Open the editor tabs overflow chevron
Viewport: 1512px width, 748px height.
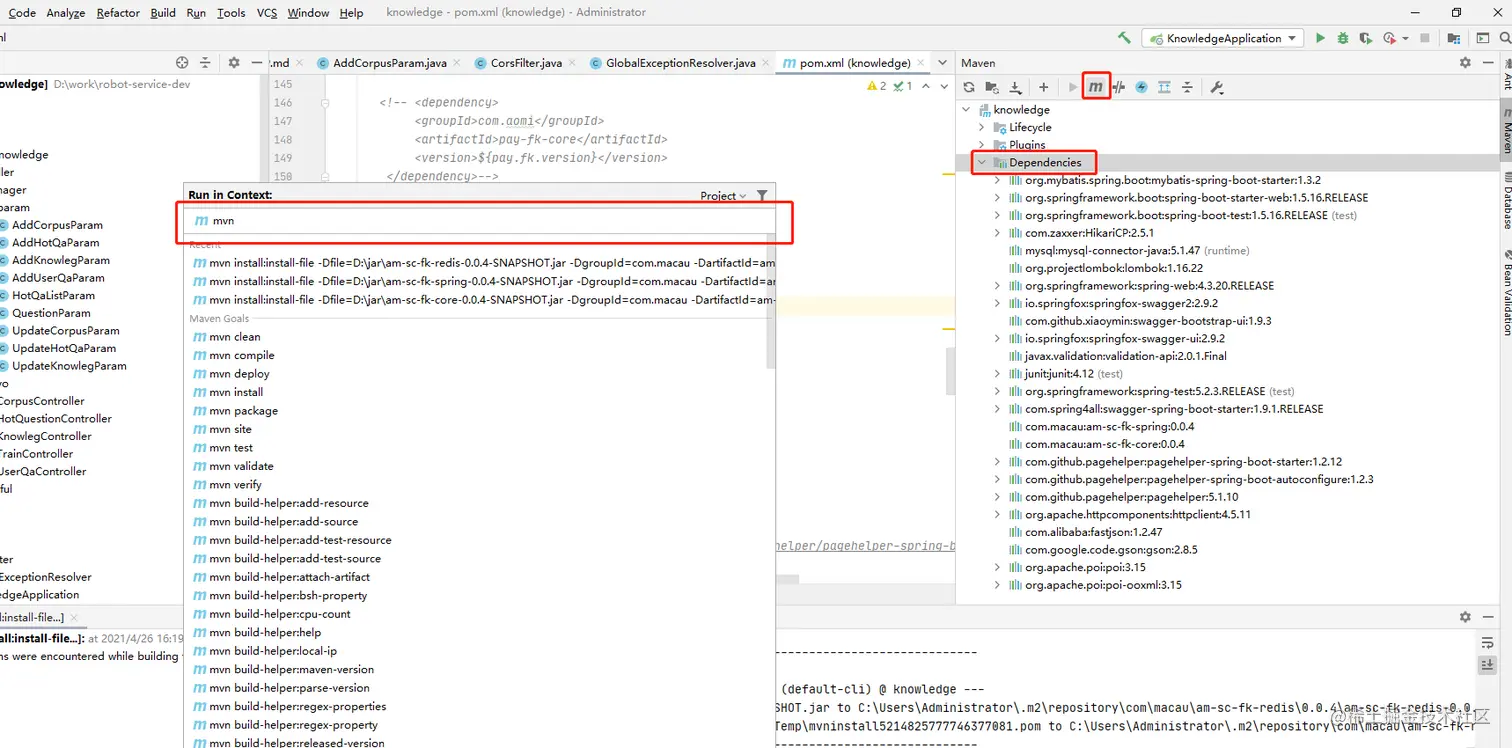[941, 63]
